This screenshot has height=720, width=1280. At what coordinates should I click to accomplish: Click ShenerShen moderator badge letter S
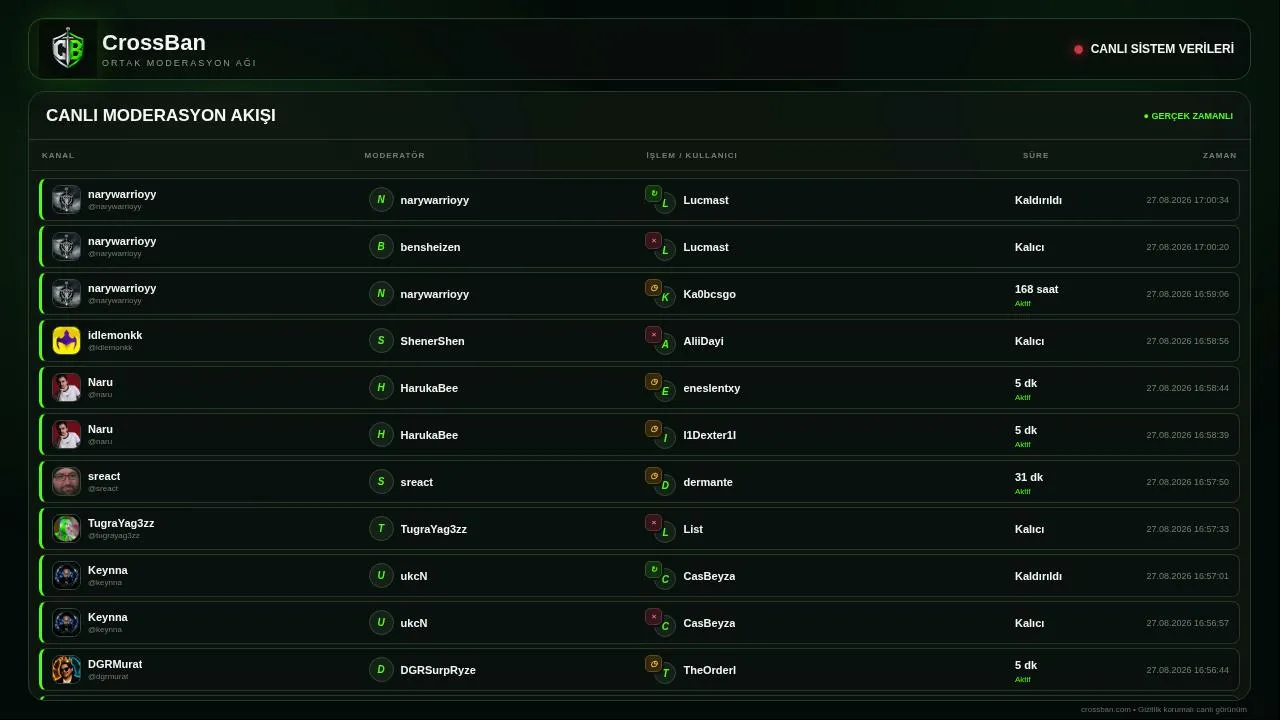coord(381,341)
